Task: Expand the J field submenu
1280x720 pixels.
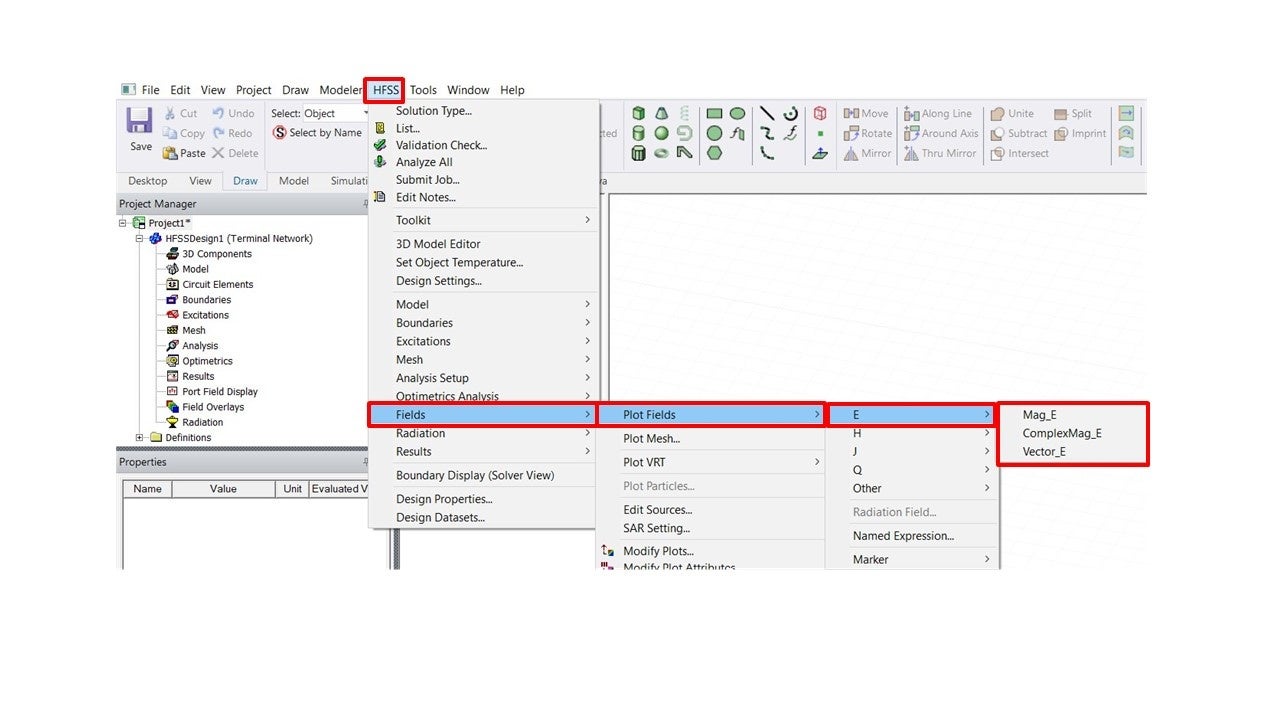Action: (911, 452)
